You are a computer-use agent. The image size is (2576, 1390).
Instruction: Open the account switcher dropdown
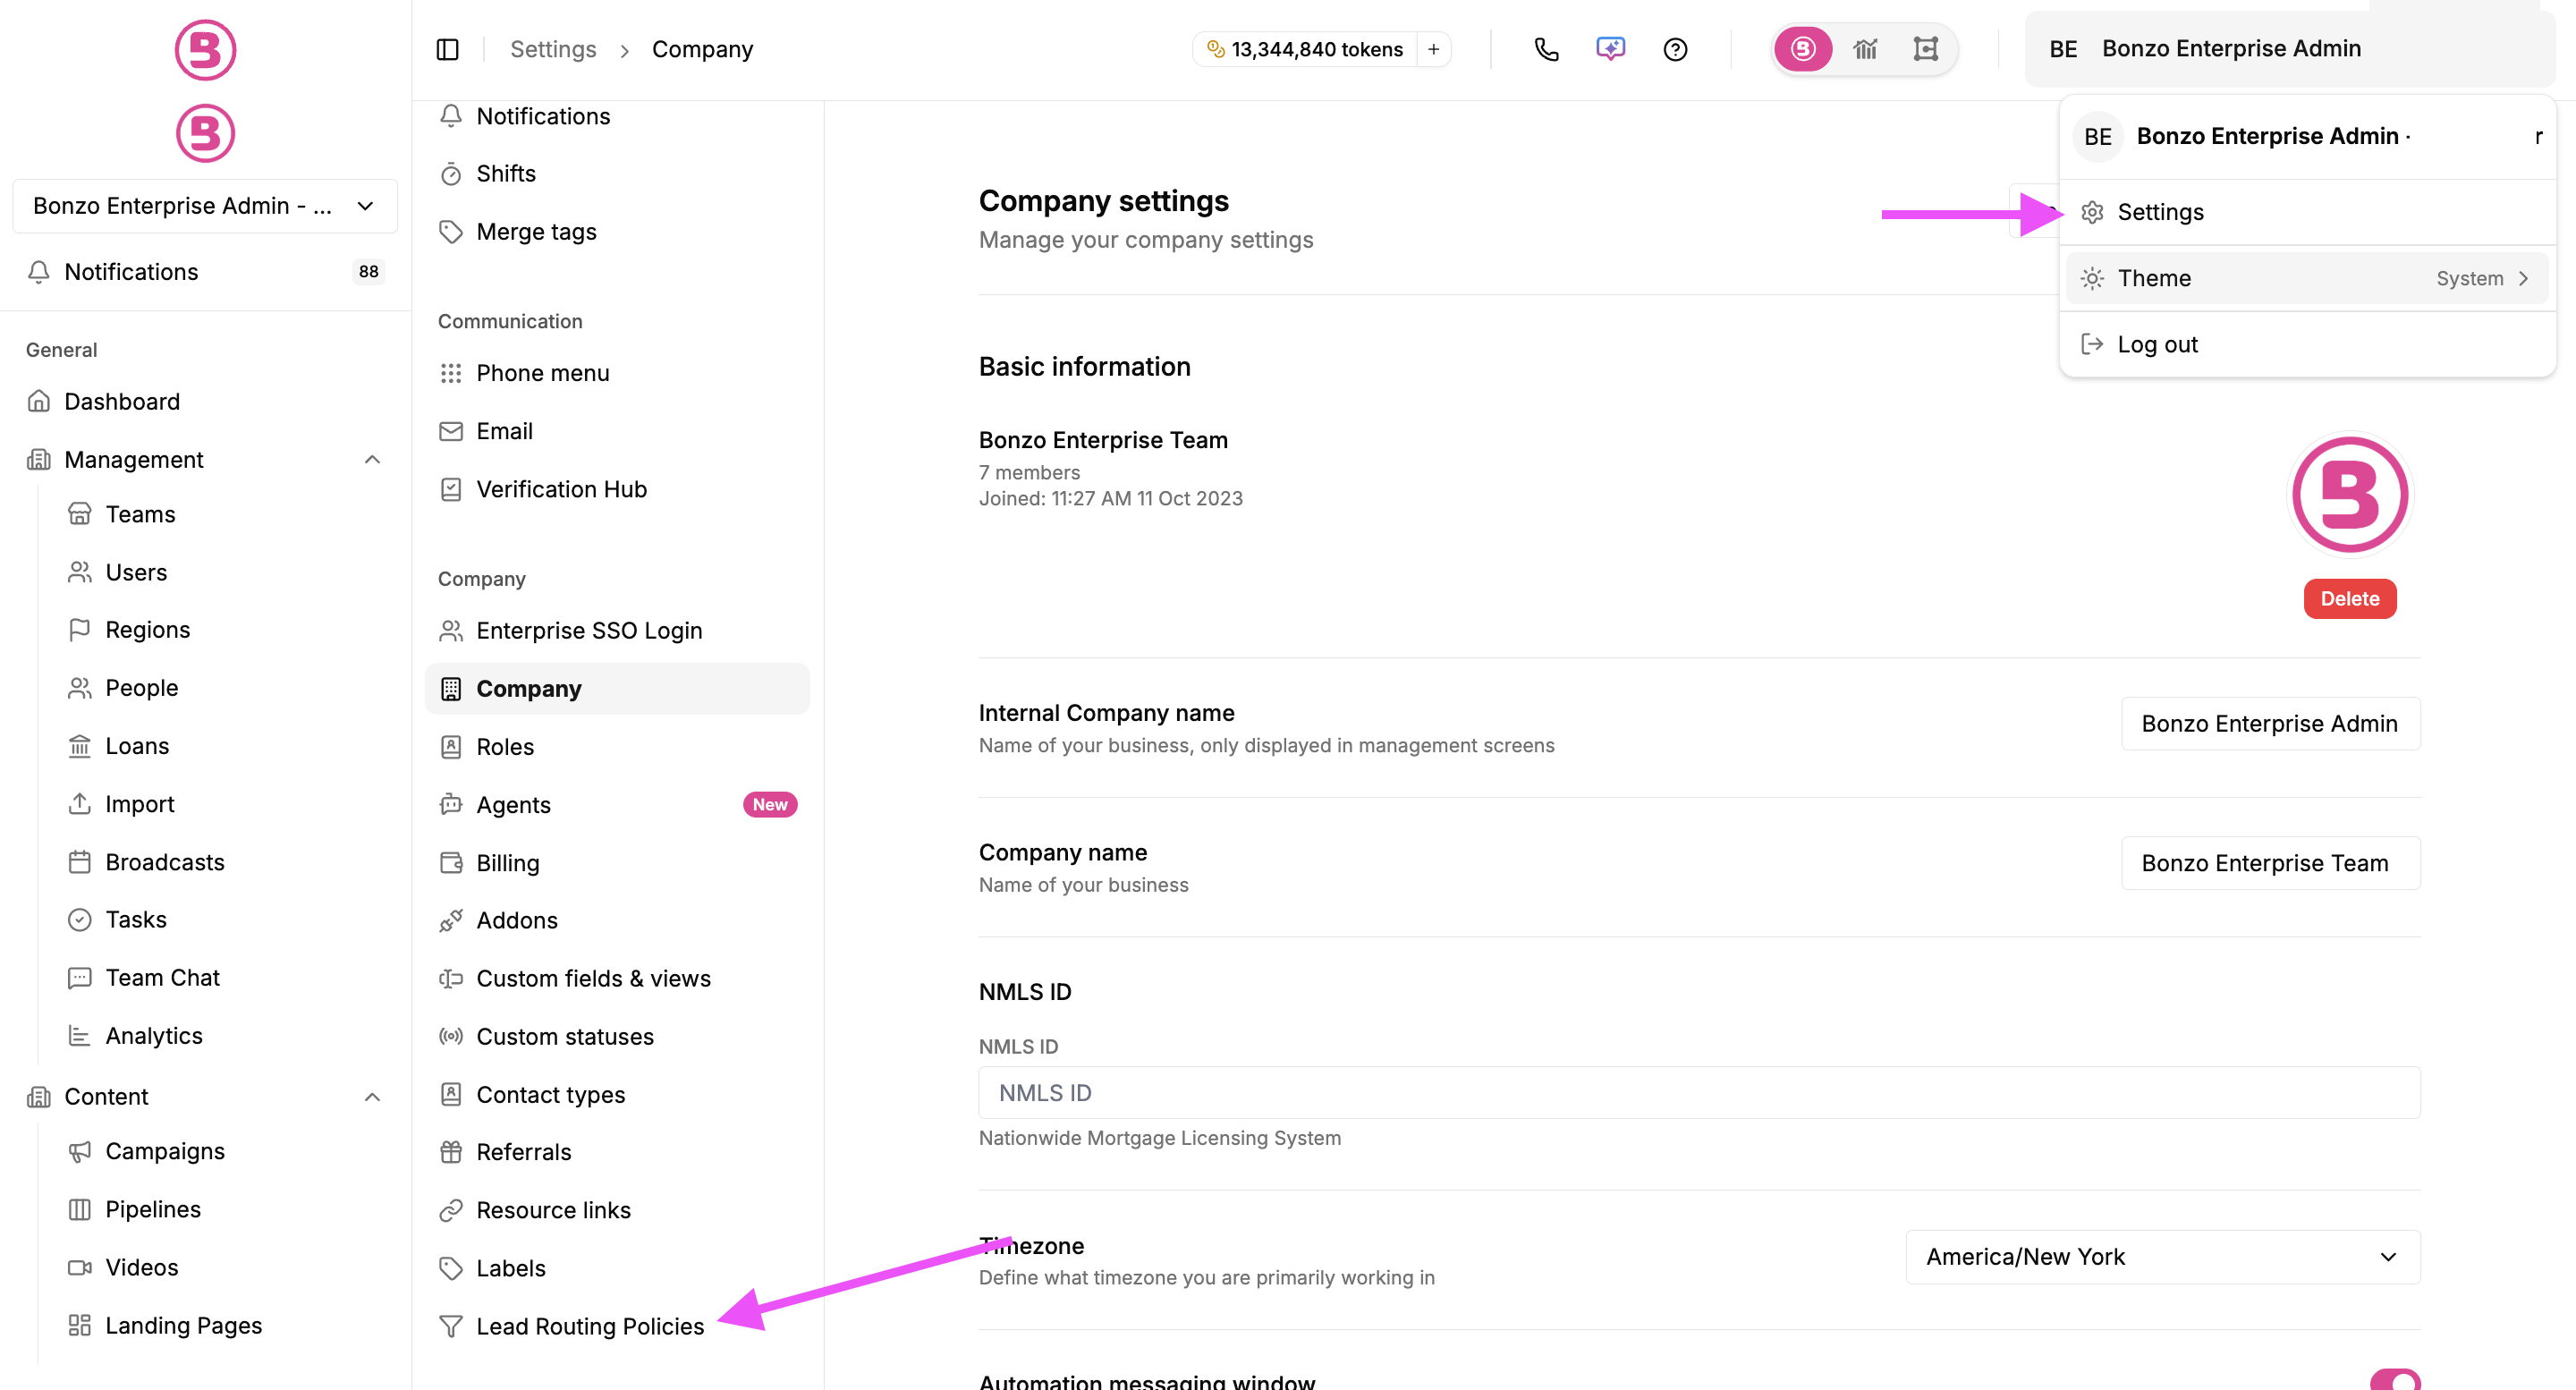205,206
